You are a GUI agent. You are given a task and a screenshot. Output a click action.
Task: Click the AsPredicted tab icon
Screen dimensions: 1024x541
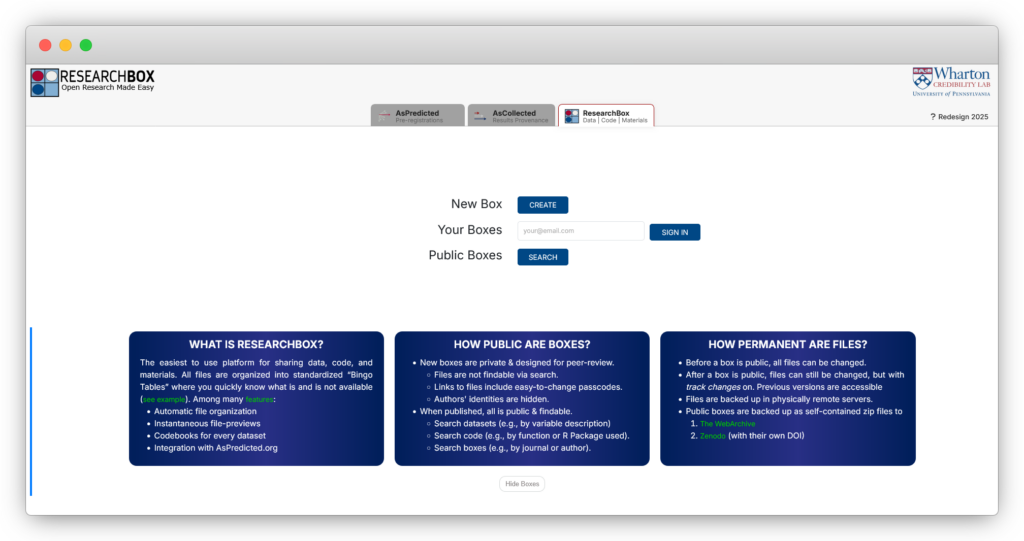point(385,116)
